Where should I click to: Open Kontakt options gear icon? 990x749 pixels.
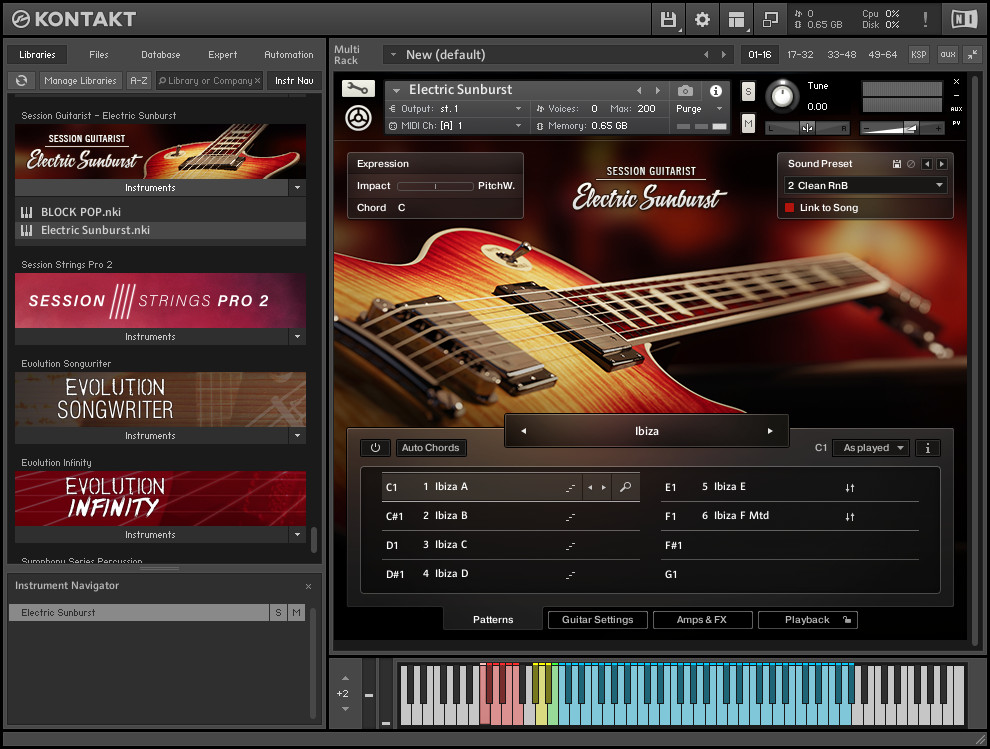[x=702, y=20]
